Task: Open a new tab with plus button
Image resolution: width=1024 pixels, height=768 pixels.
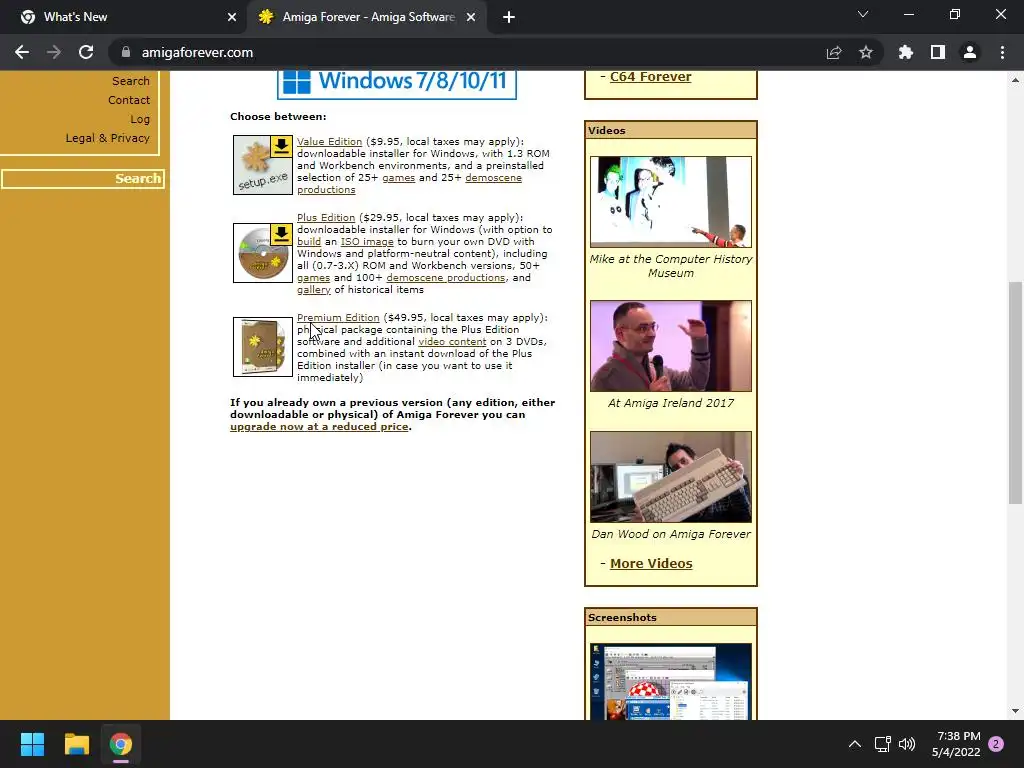Action: point(509,17)
